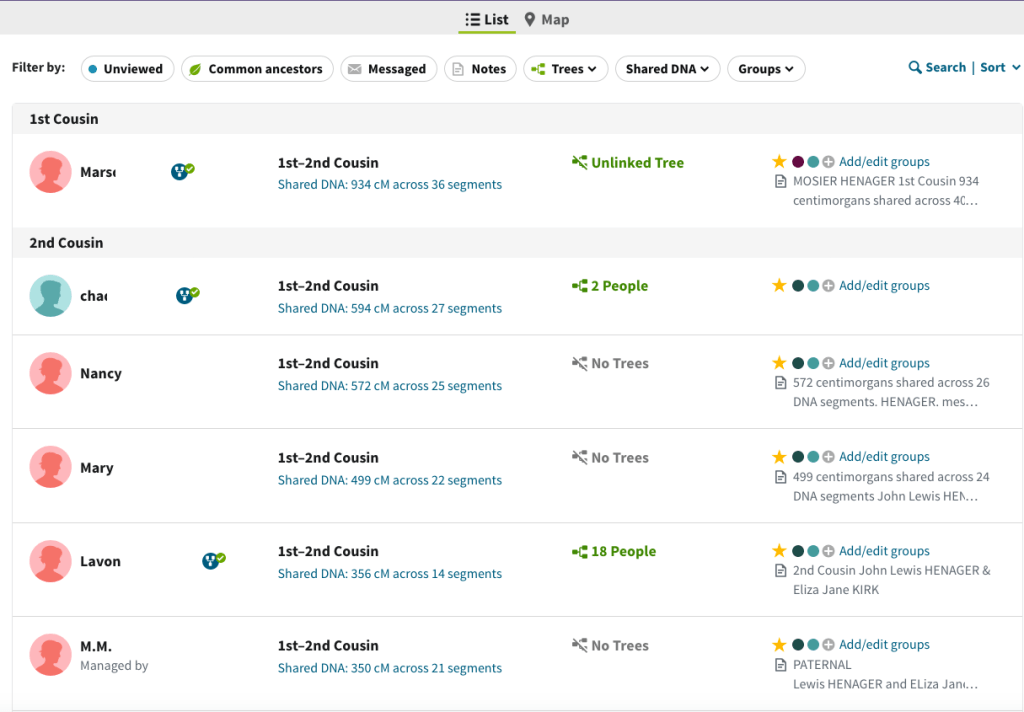Expand the Groups filter dropdown
1024x712 pixels.
(x=765, y=69)
